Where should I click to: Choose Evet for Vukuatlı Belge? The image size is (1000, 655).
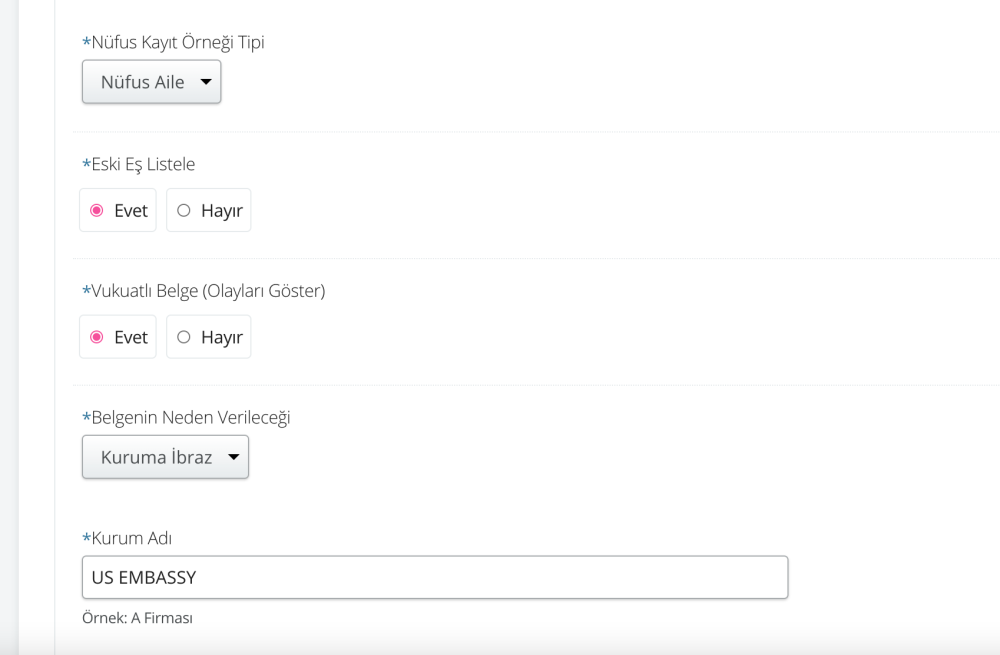click(x=118, y=337)
